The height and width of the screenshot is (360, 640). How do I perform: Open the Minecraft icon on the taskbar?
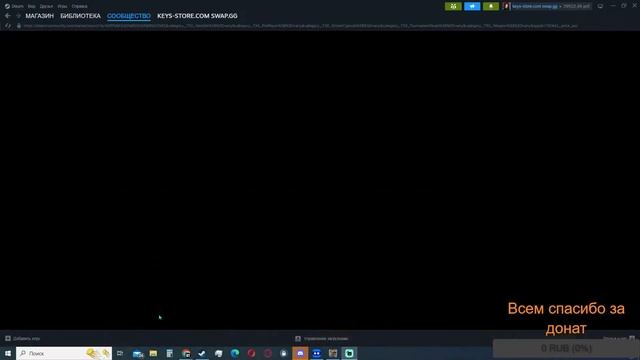click(x=333, y=353)
